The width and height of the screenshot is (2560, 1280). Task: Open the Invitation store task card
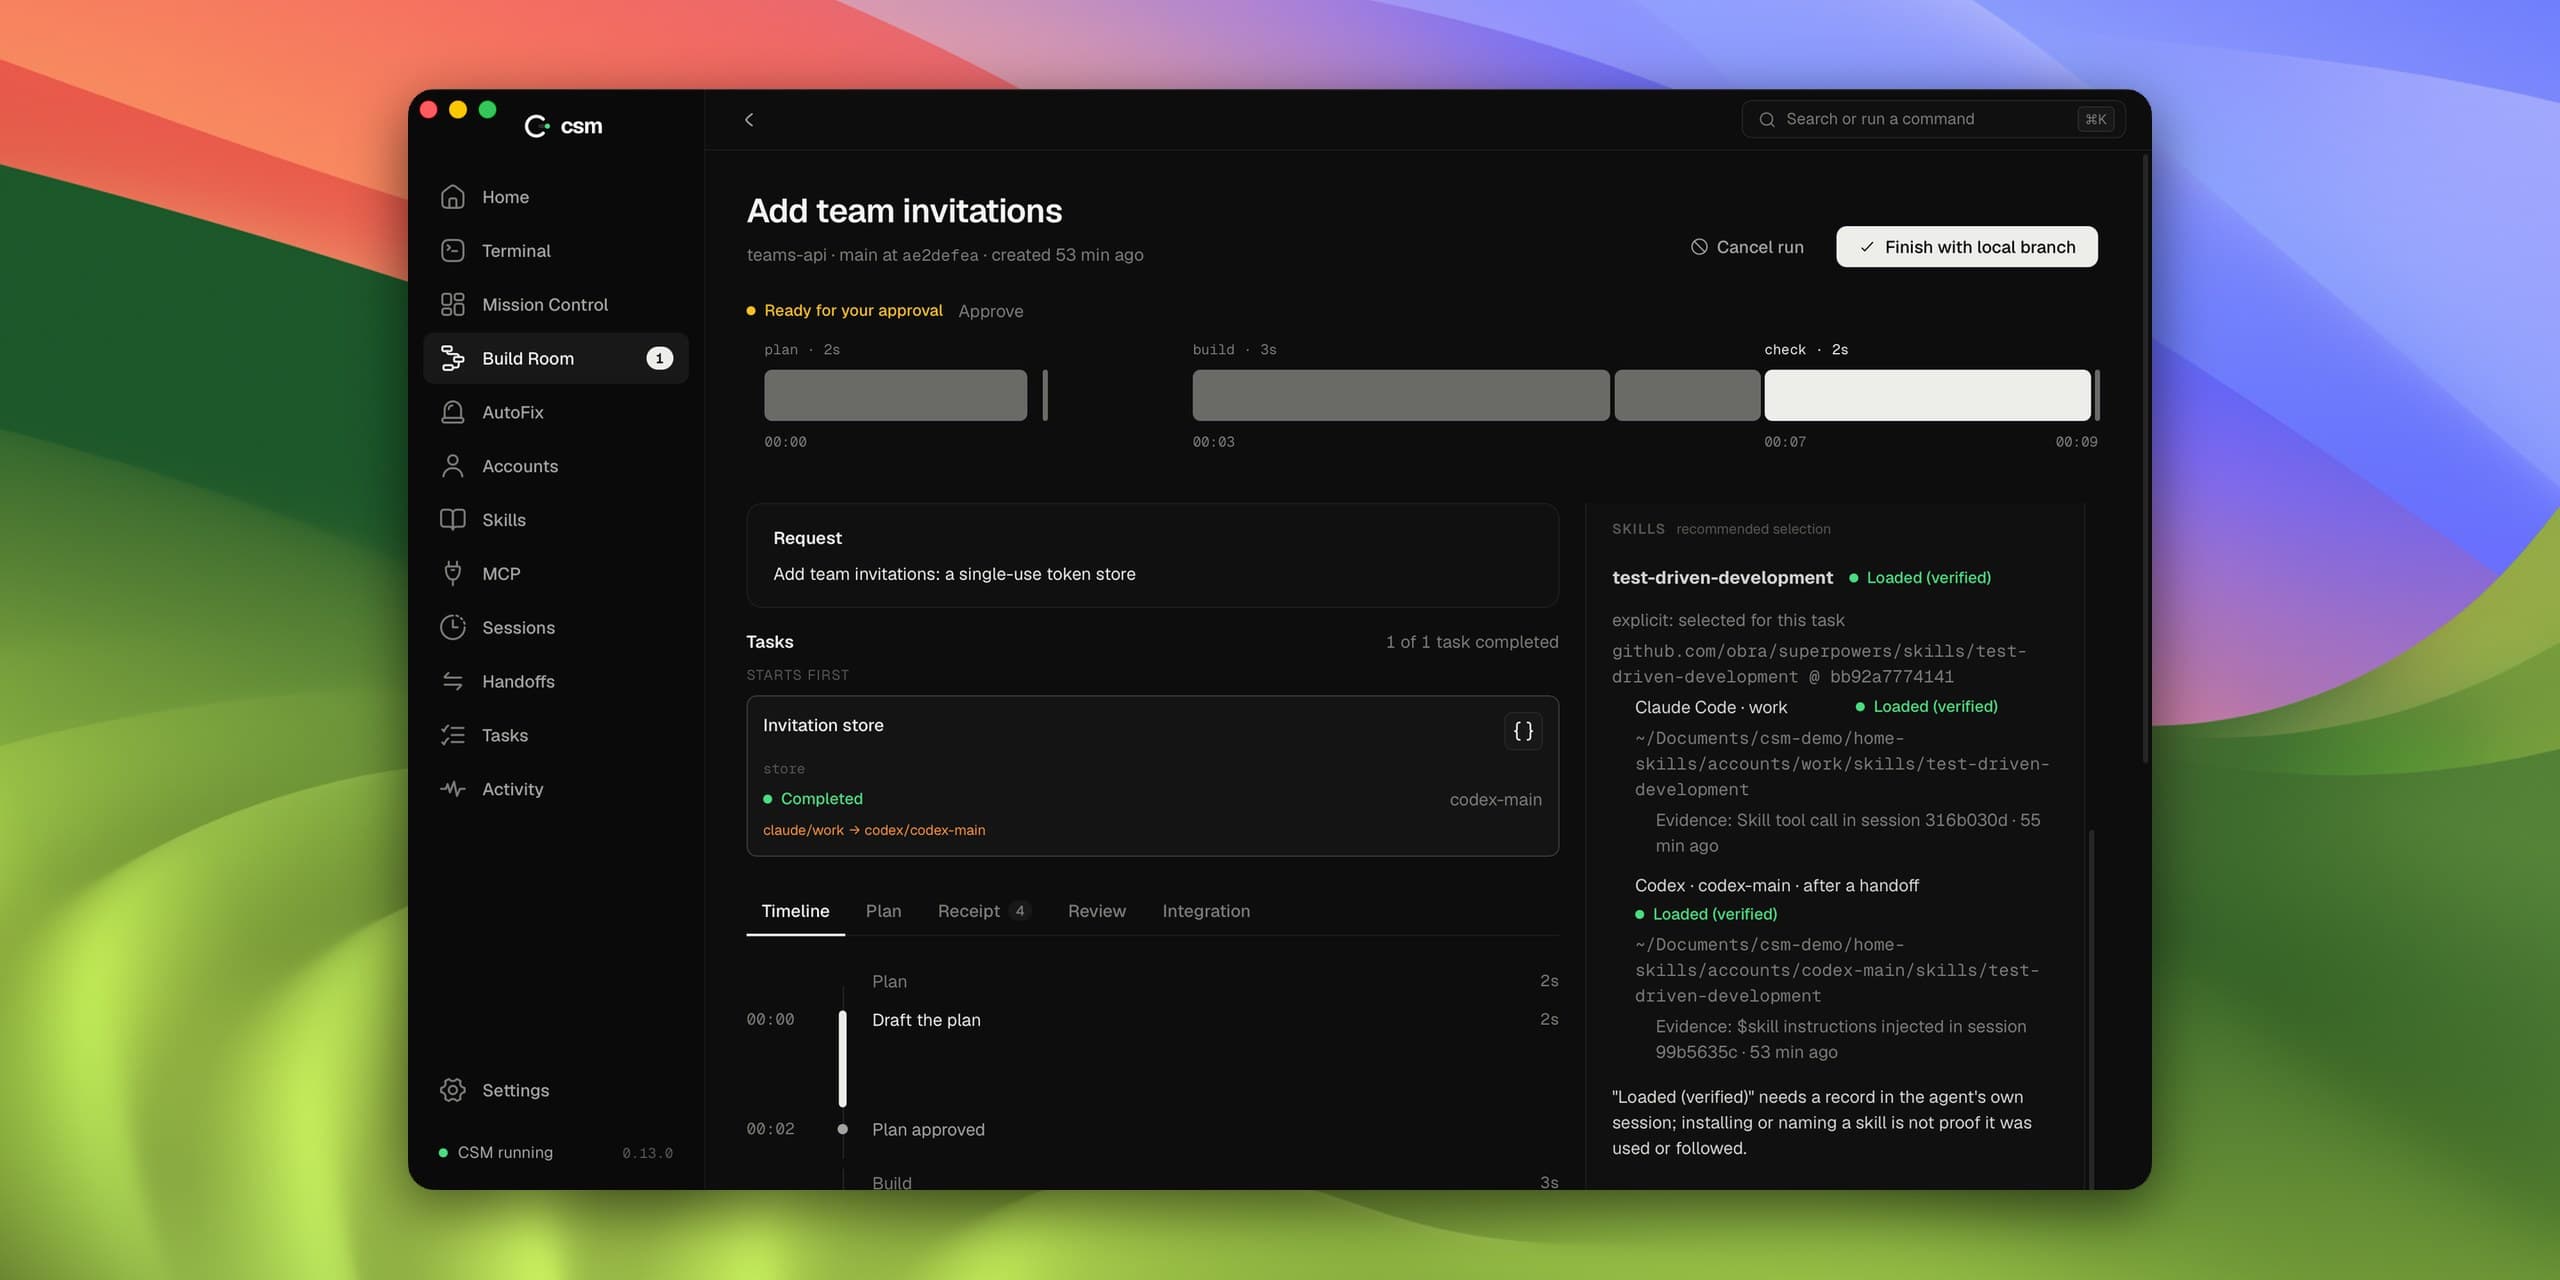1152,776
